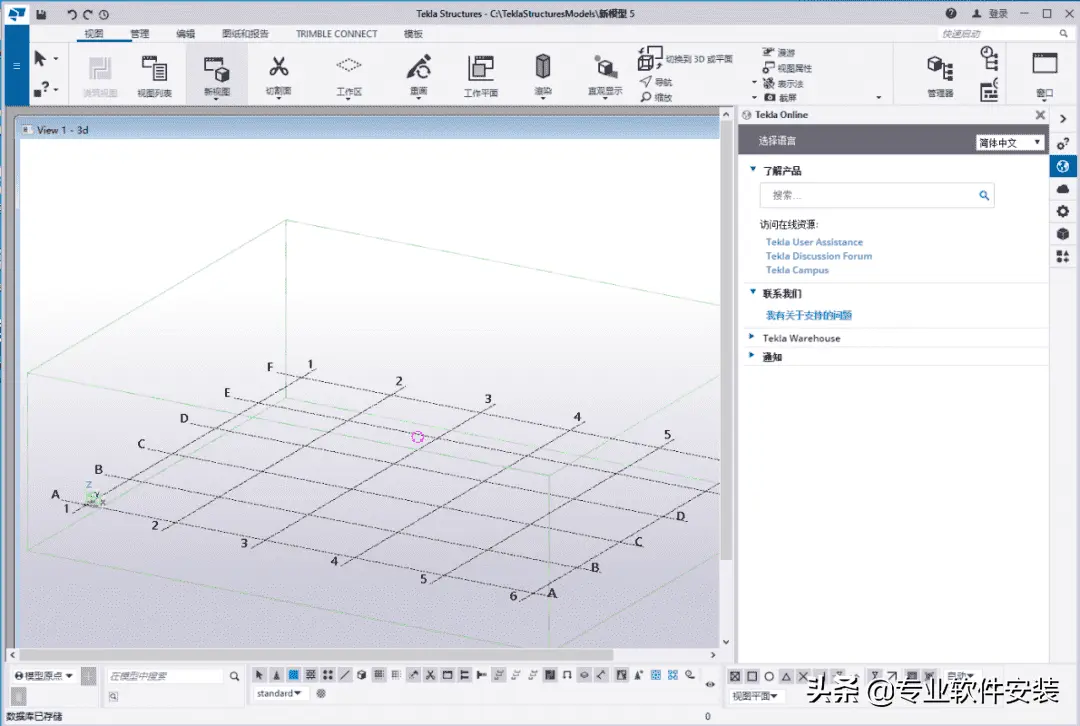Open the gear side-pane icon

[x=1063, y=211]
